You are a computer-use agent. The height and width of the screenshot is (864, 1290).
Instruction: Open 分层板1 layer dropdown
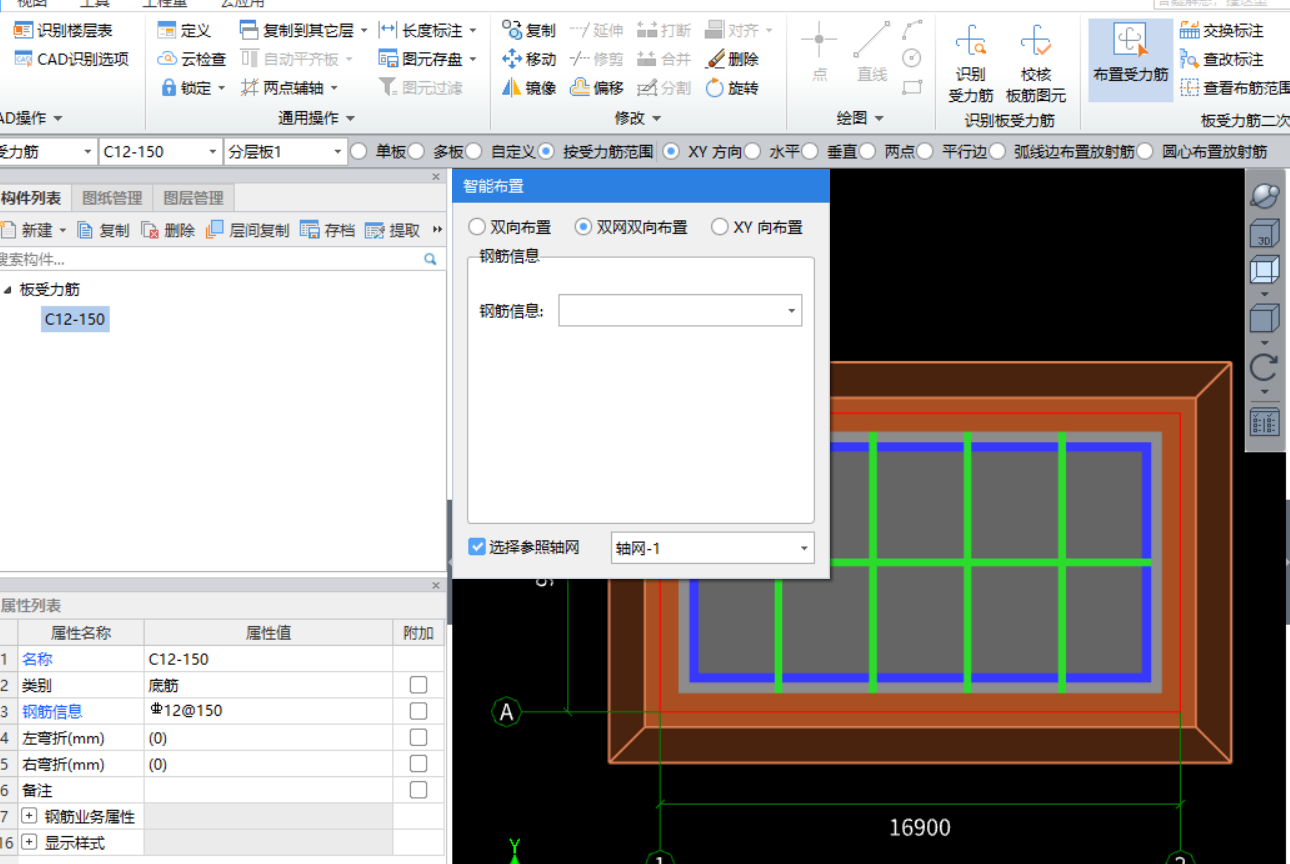(336, 152)
